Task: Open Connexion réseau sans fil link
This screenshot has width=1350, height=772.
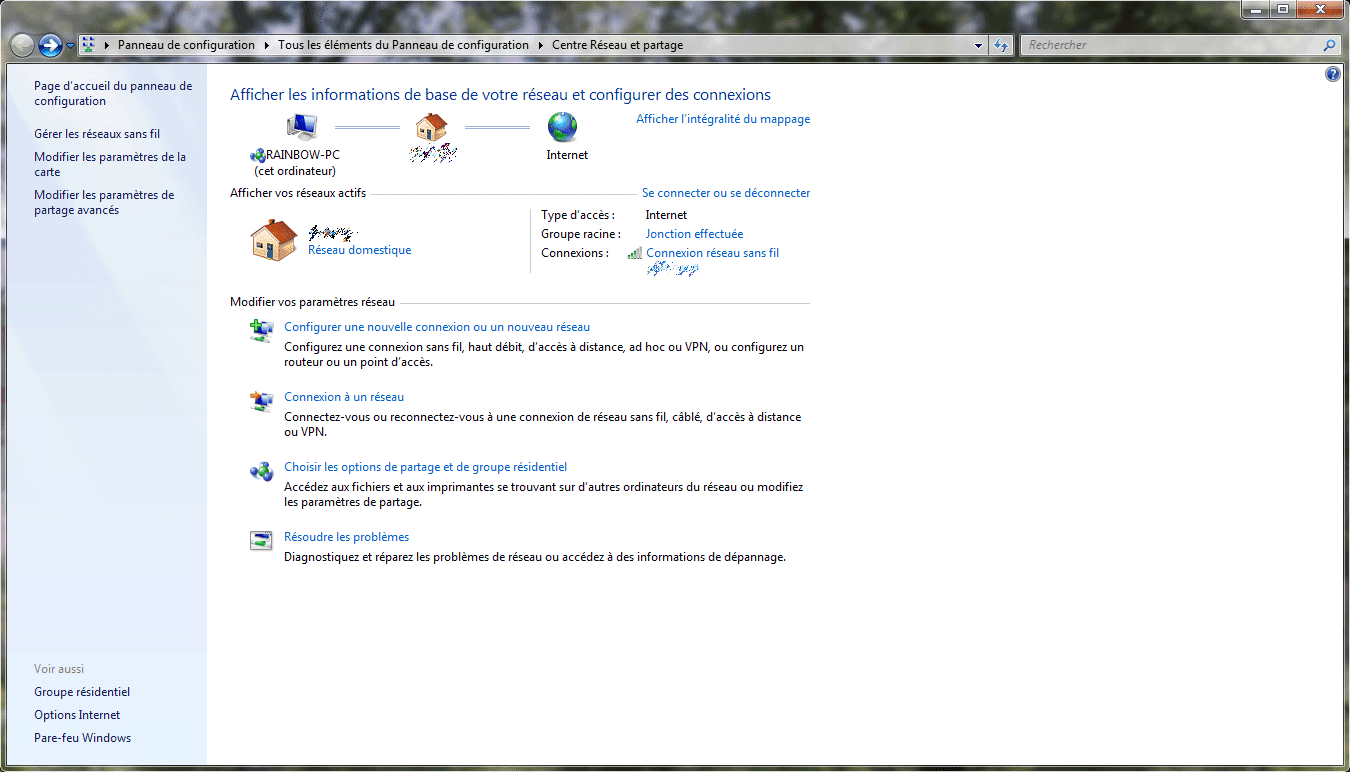Action: tap(712, 253)
